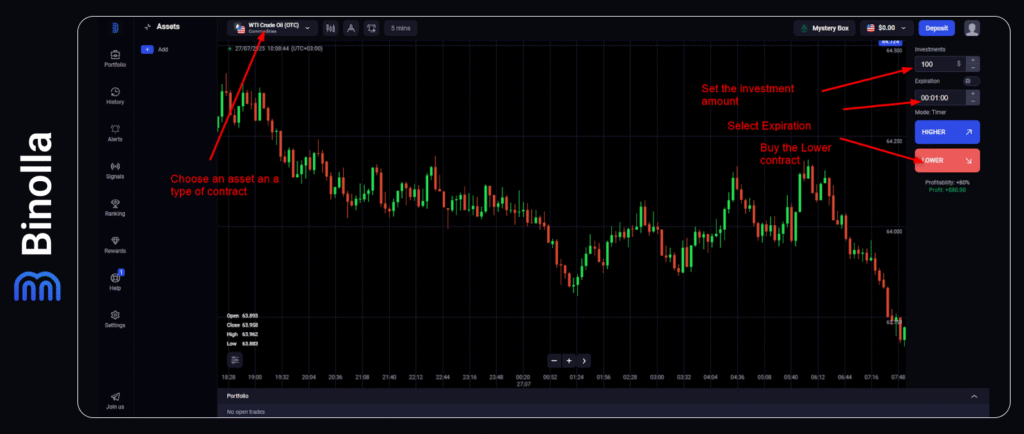Open the Portfolio sidebar section

(115, 57)
